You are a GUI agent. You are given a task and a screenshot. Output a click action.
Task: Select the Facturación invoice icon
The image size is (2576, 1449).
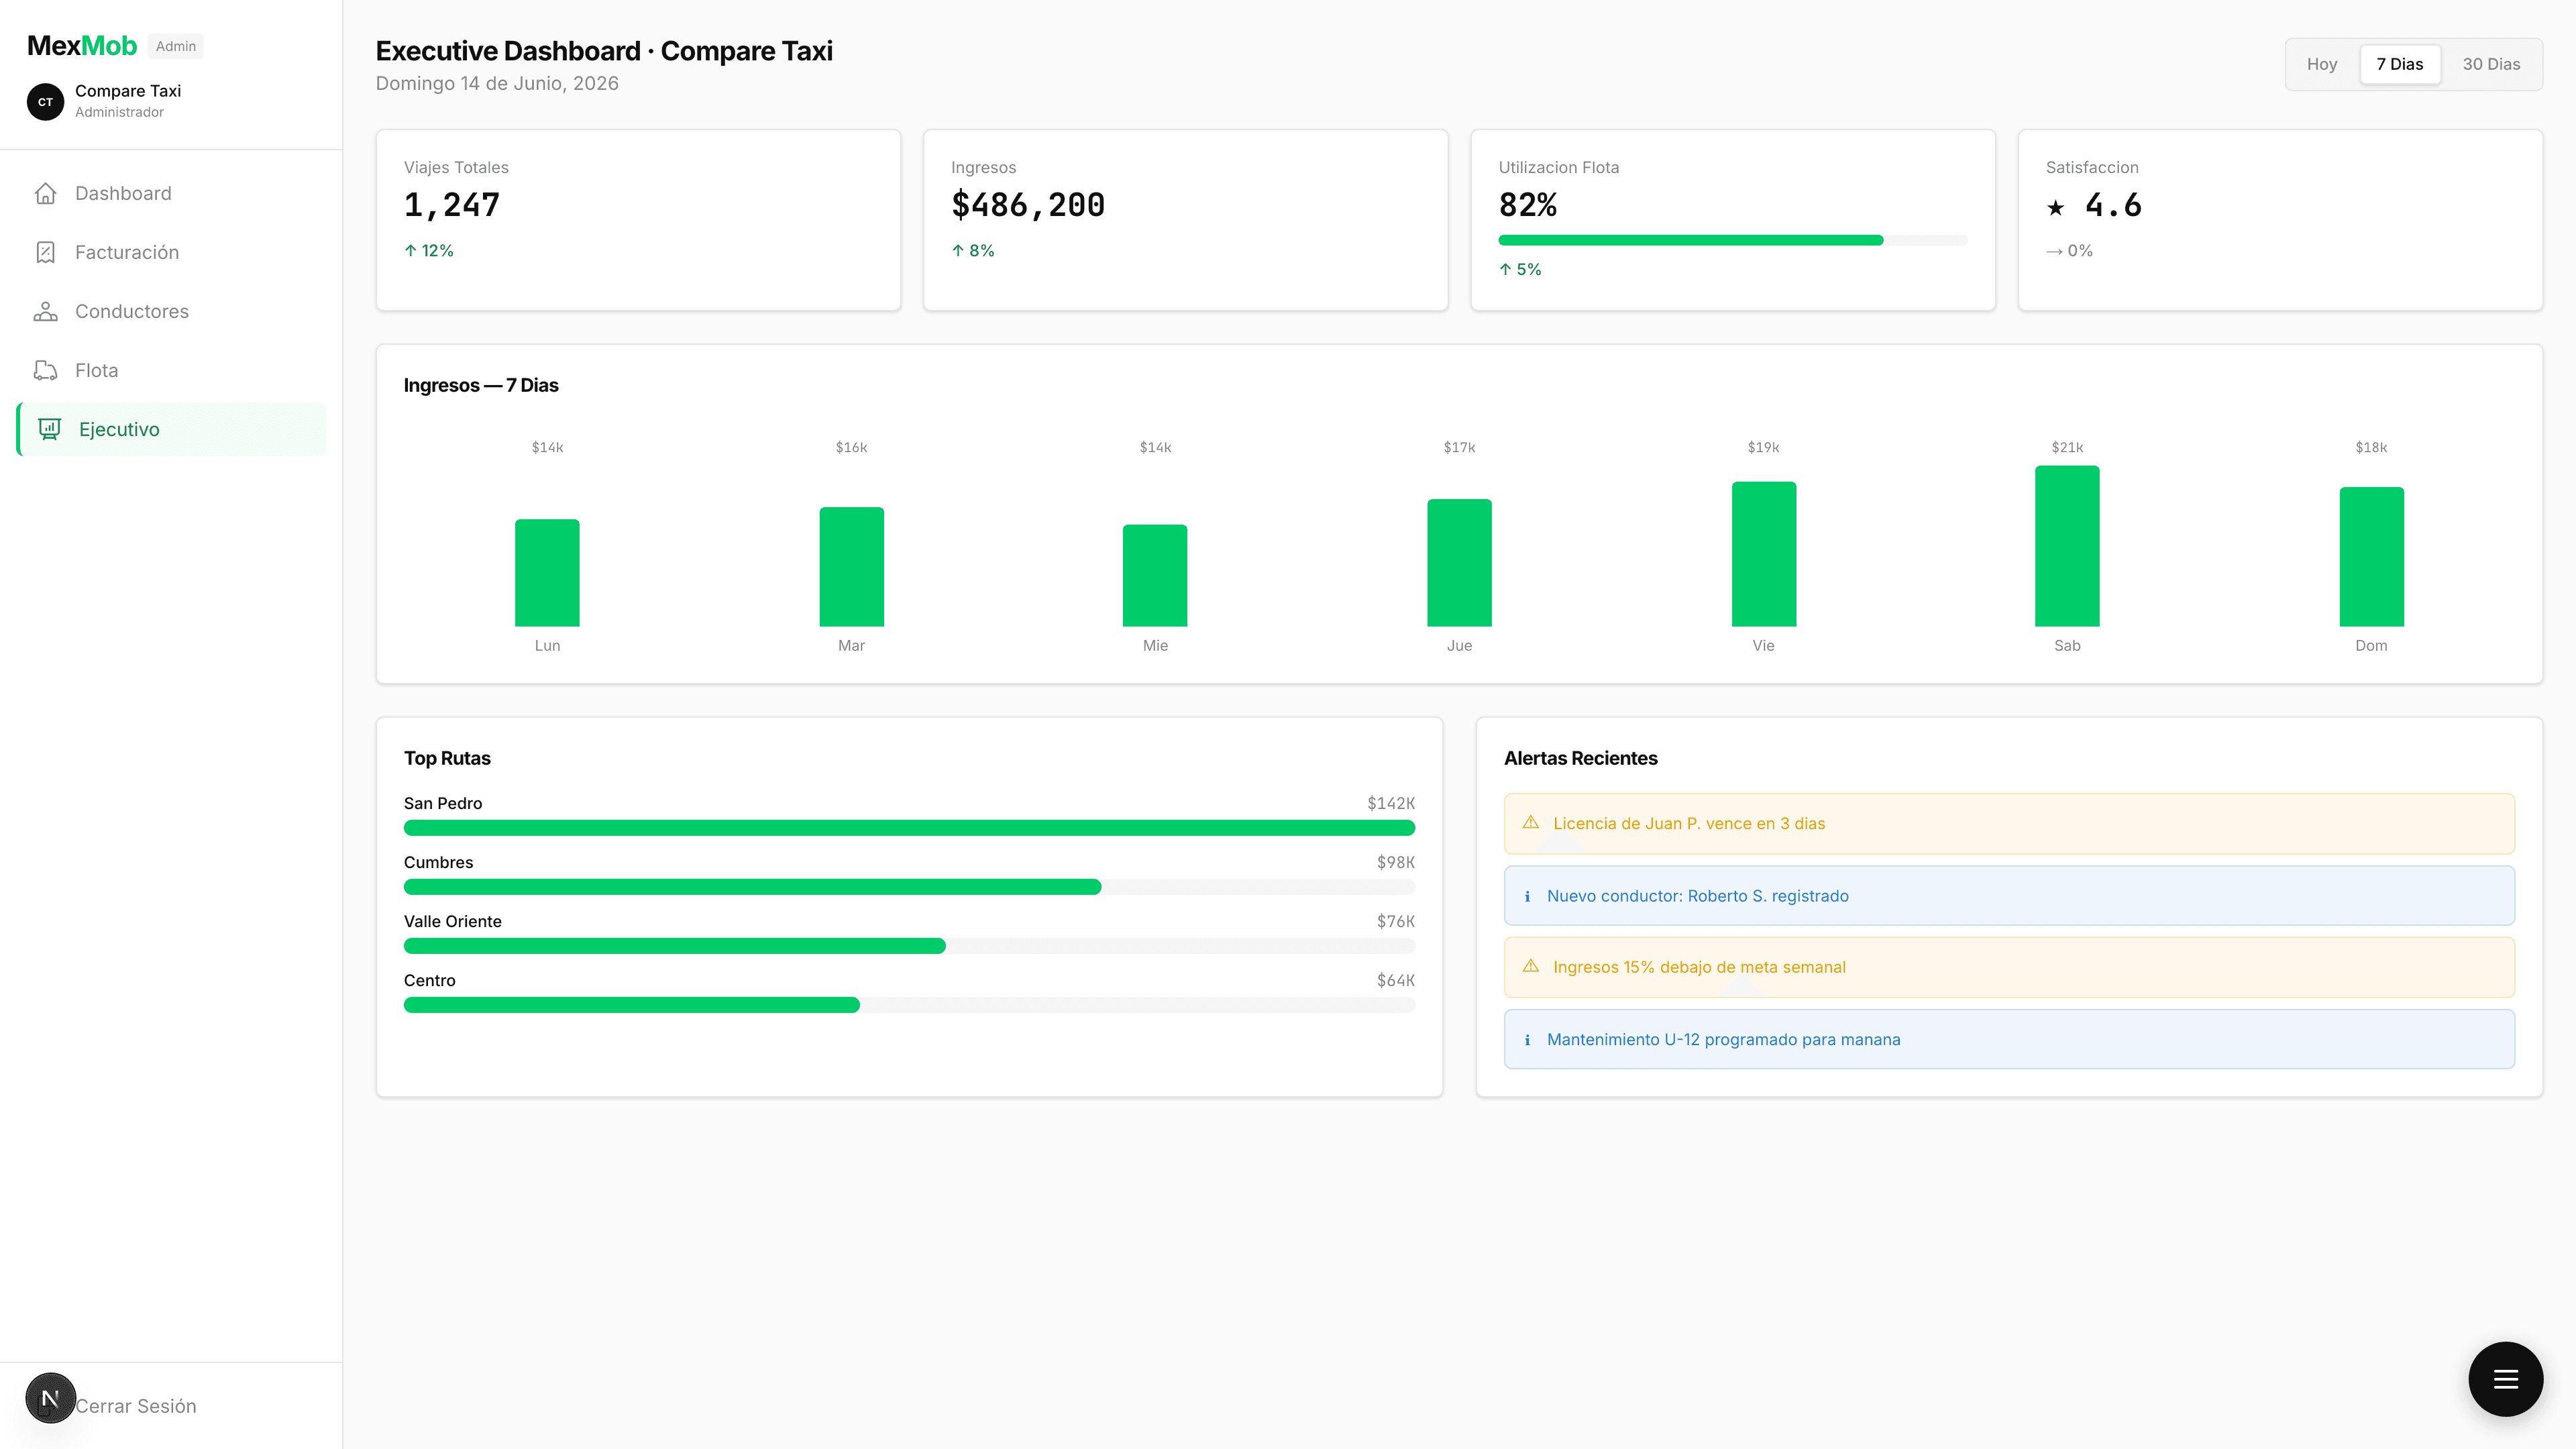coord(46,251)
